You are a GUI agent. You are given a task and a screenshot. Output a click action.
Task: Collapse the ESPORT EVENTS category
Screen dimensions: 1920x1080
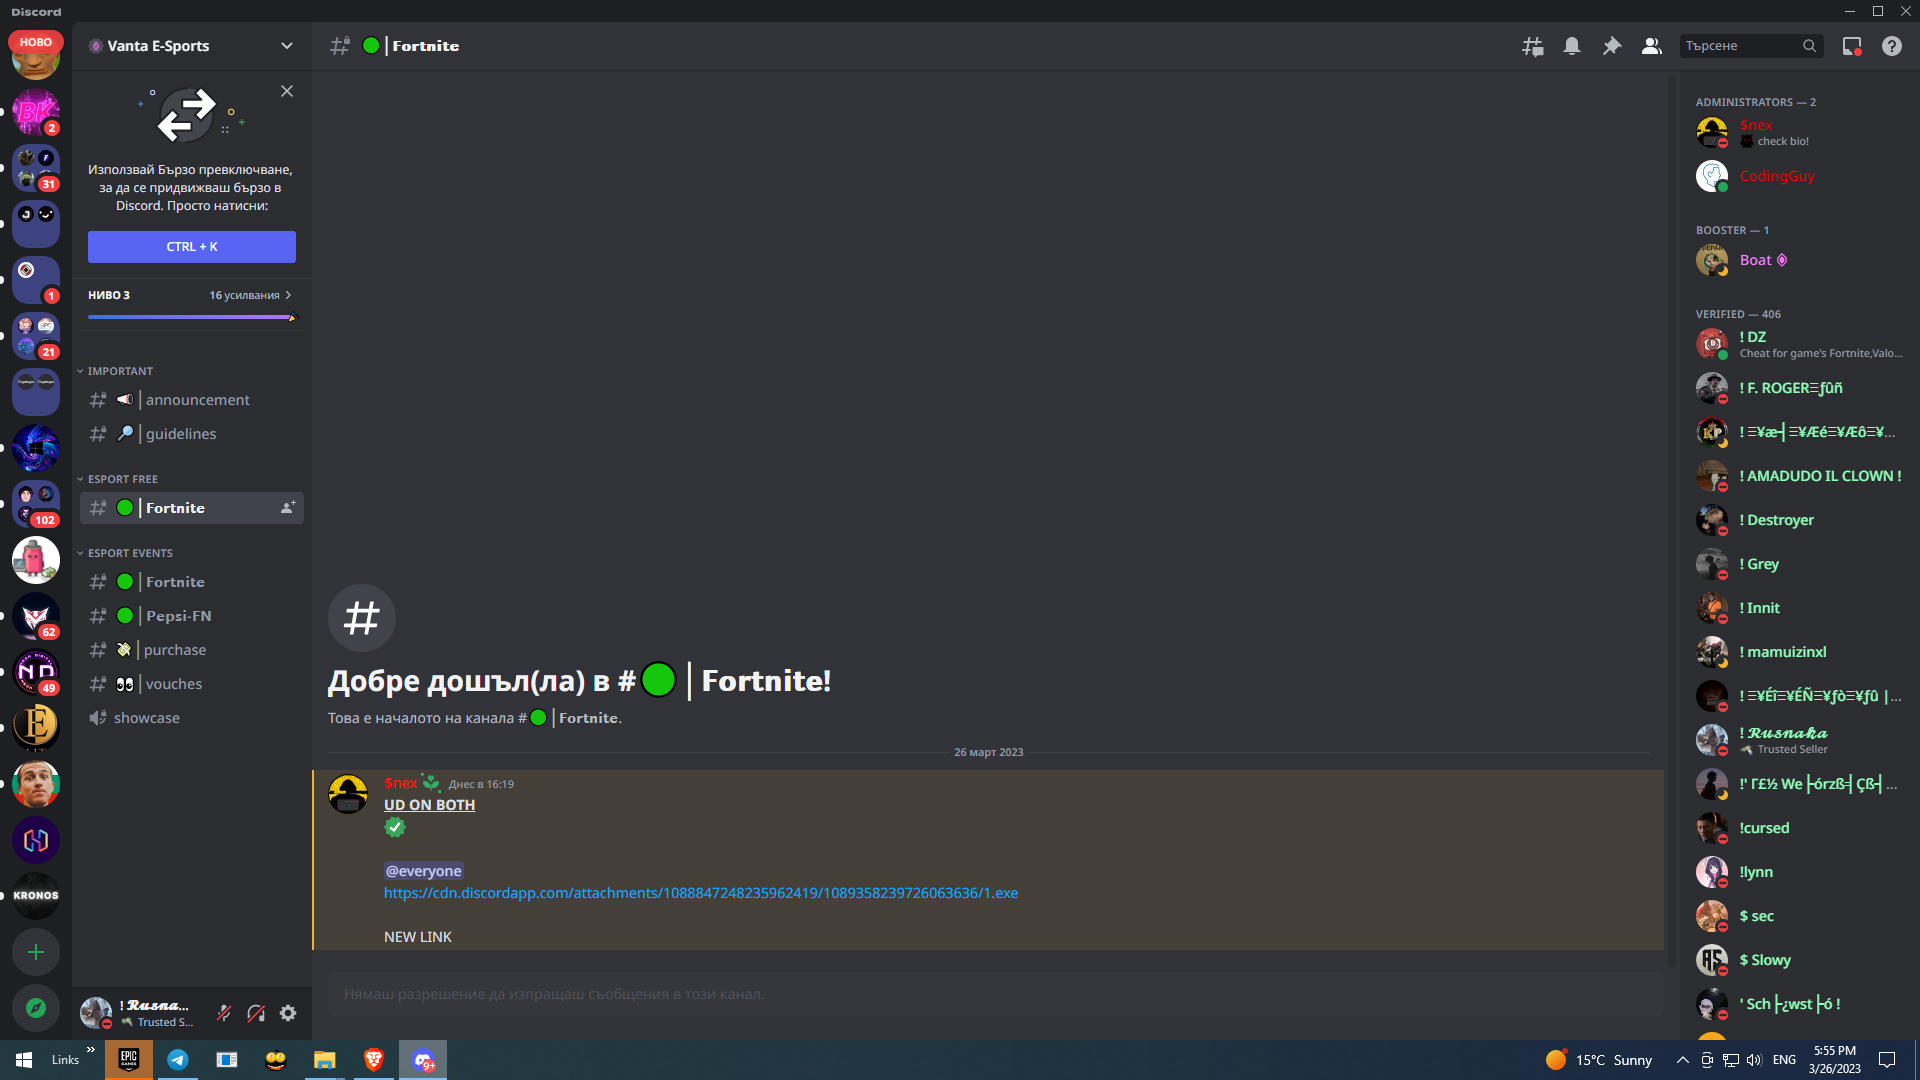pos(129,553)
